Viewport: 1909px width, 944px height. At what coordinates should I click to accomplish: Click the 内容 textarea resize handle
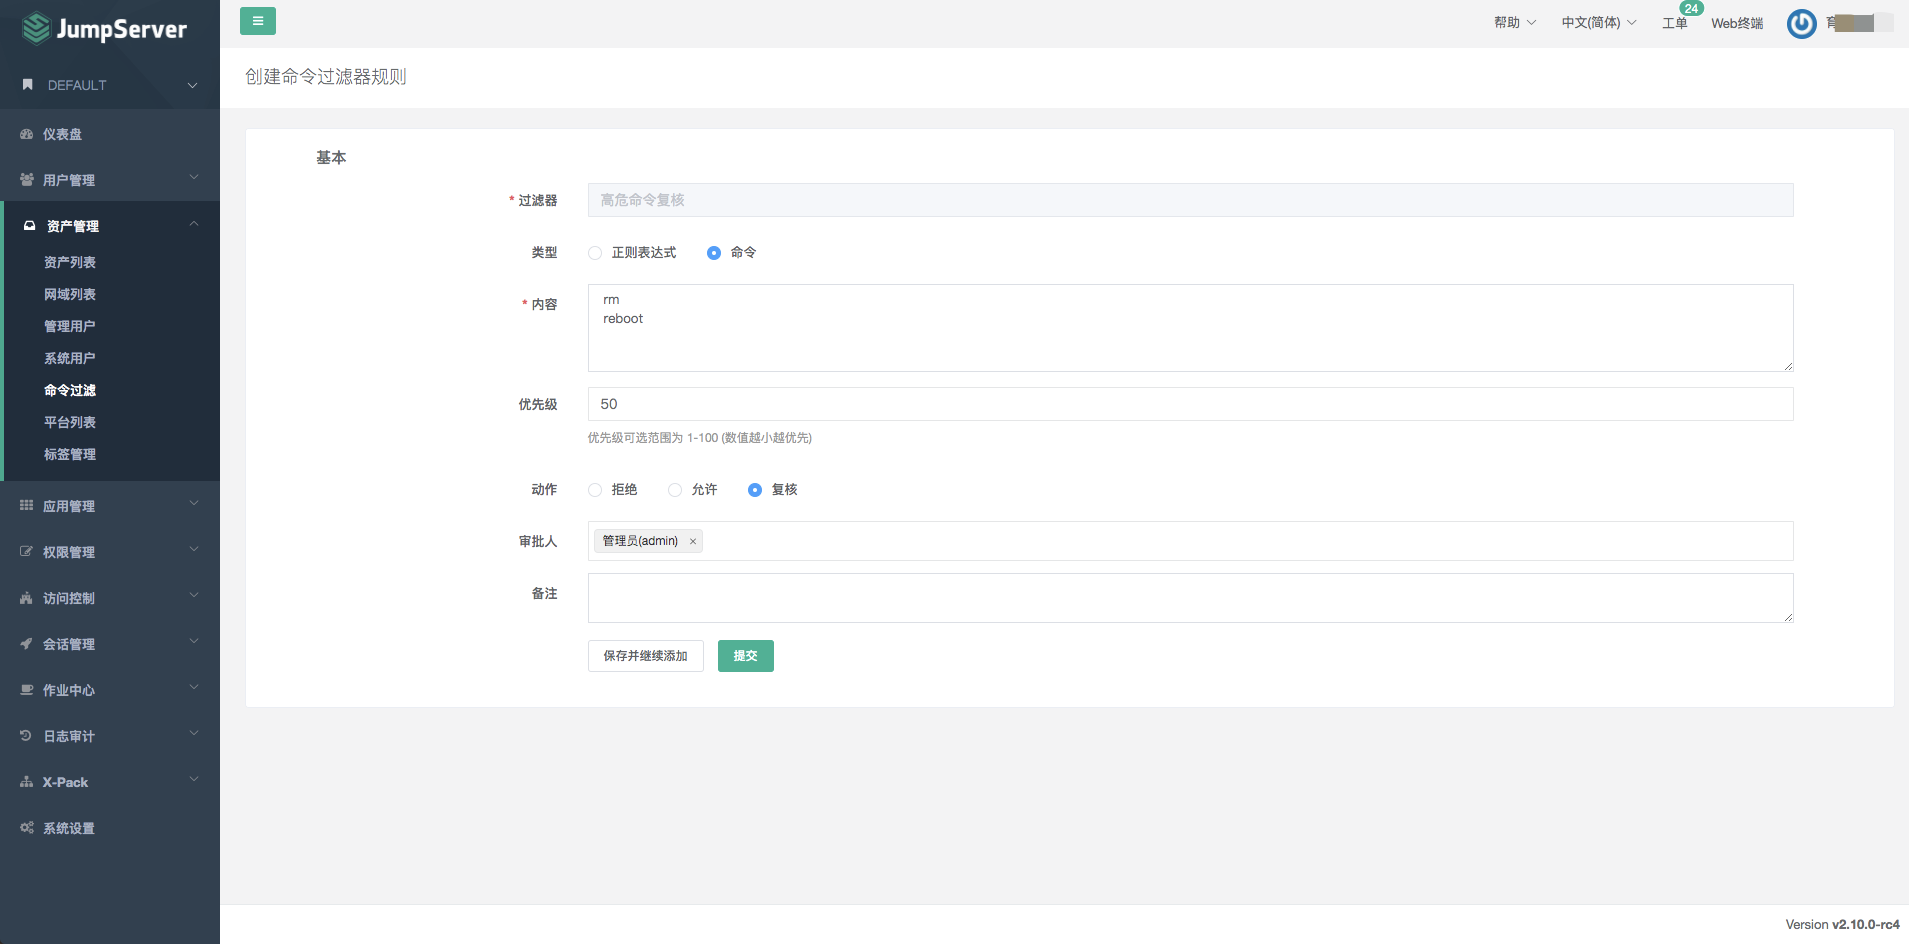pyautogui.click(x=1788, y=366)
